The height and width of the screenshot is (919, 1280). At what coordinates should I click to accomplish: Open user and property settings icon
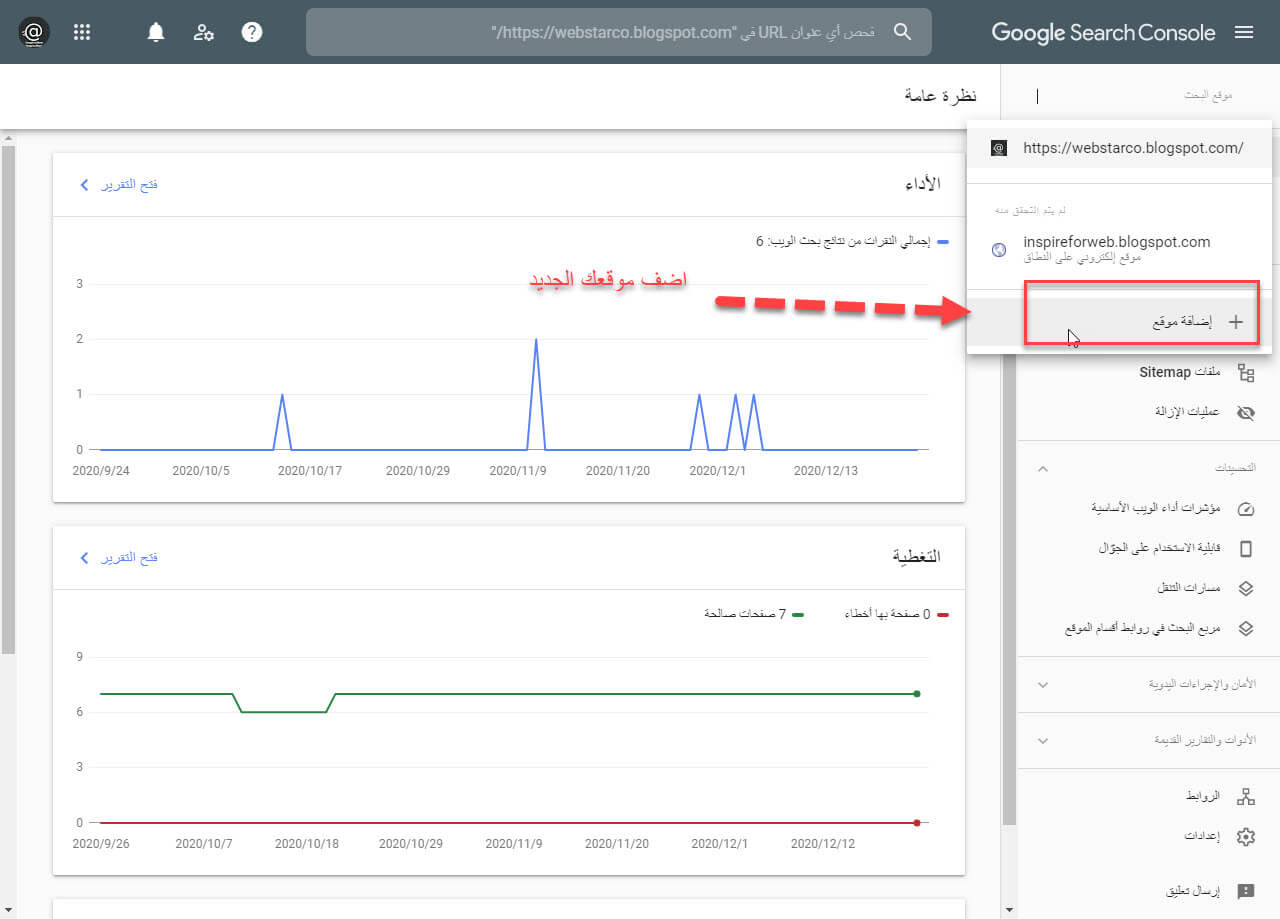(x=204, y=32)
